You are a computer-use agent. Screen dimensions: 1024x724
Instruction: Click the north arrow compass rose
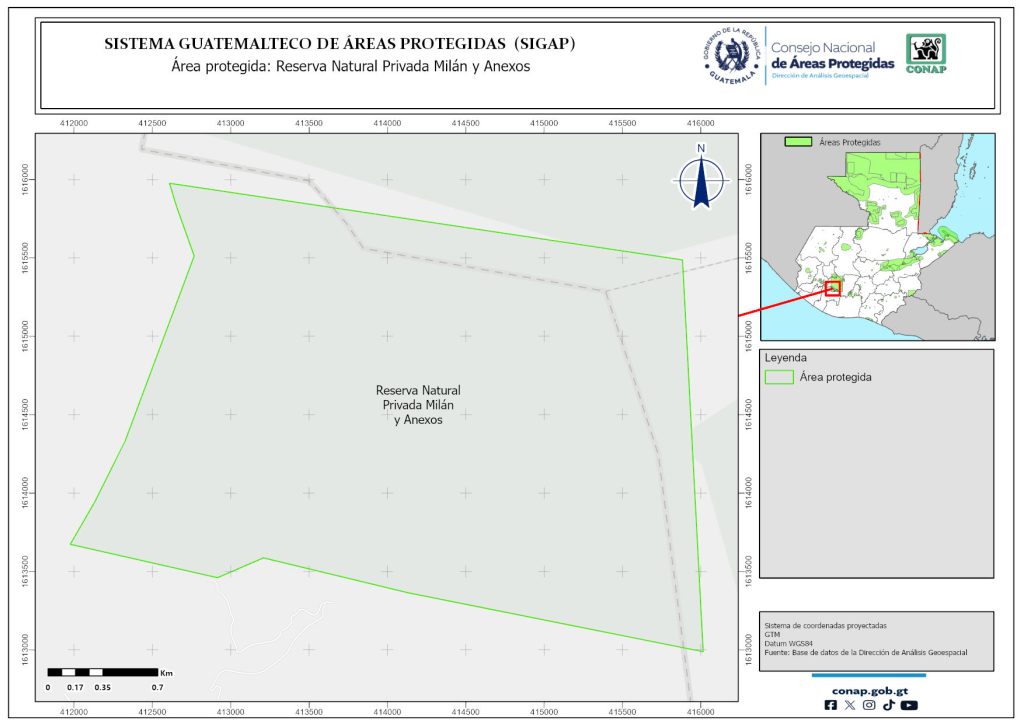[x=702, y=180]
